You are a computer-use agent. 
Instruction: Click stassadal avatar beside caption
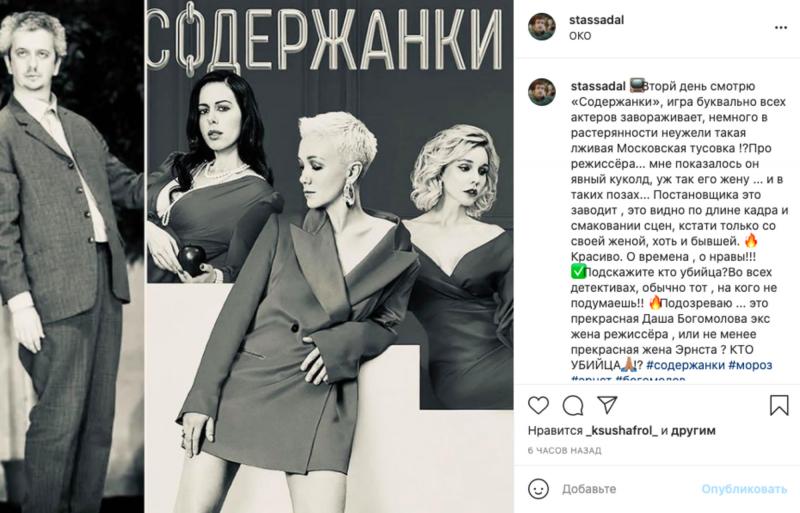(542, 92)
